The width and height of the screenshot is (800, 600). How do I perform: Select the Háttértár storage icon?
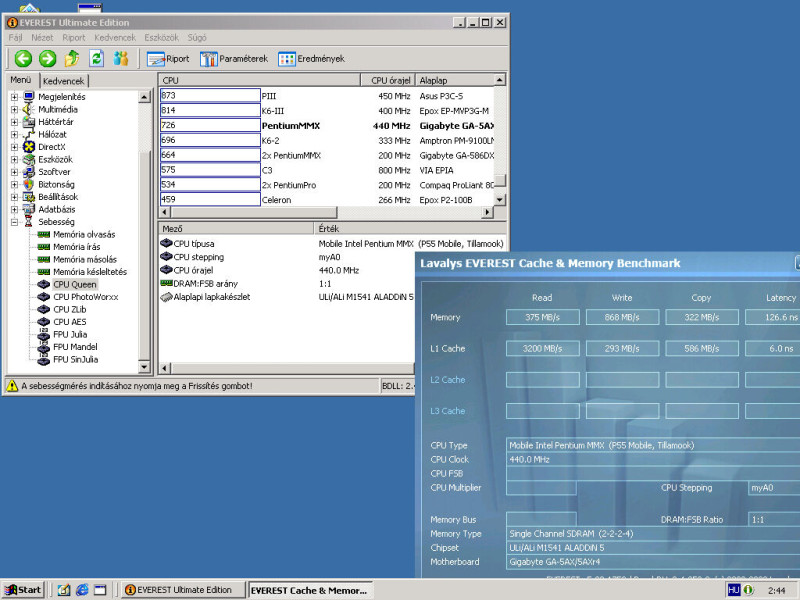pos(29,121)
